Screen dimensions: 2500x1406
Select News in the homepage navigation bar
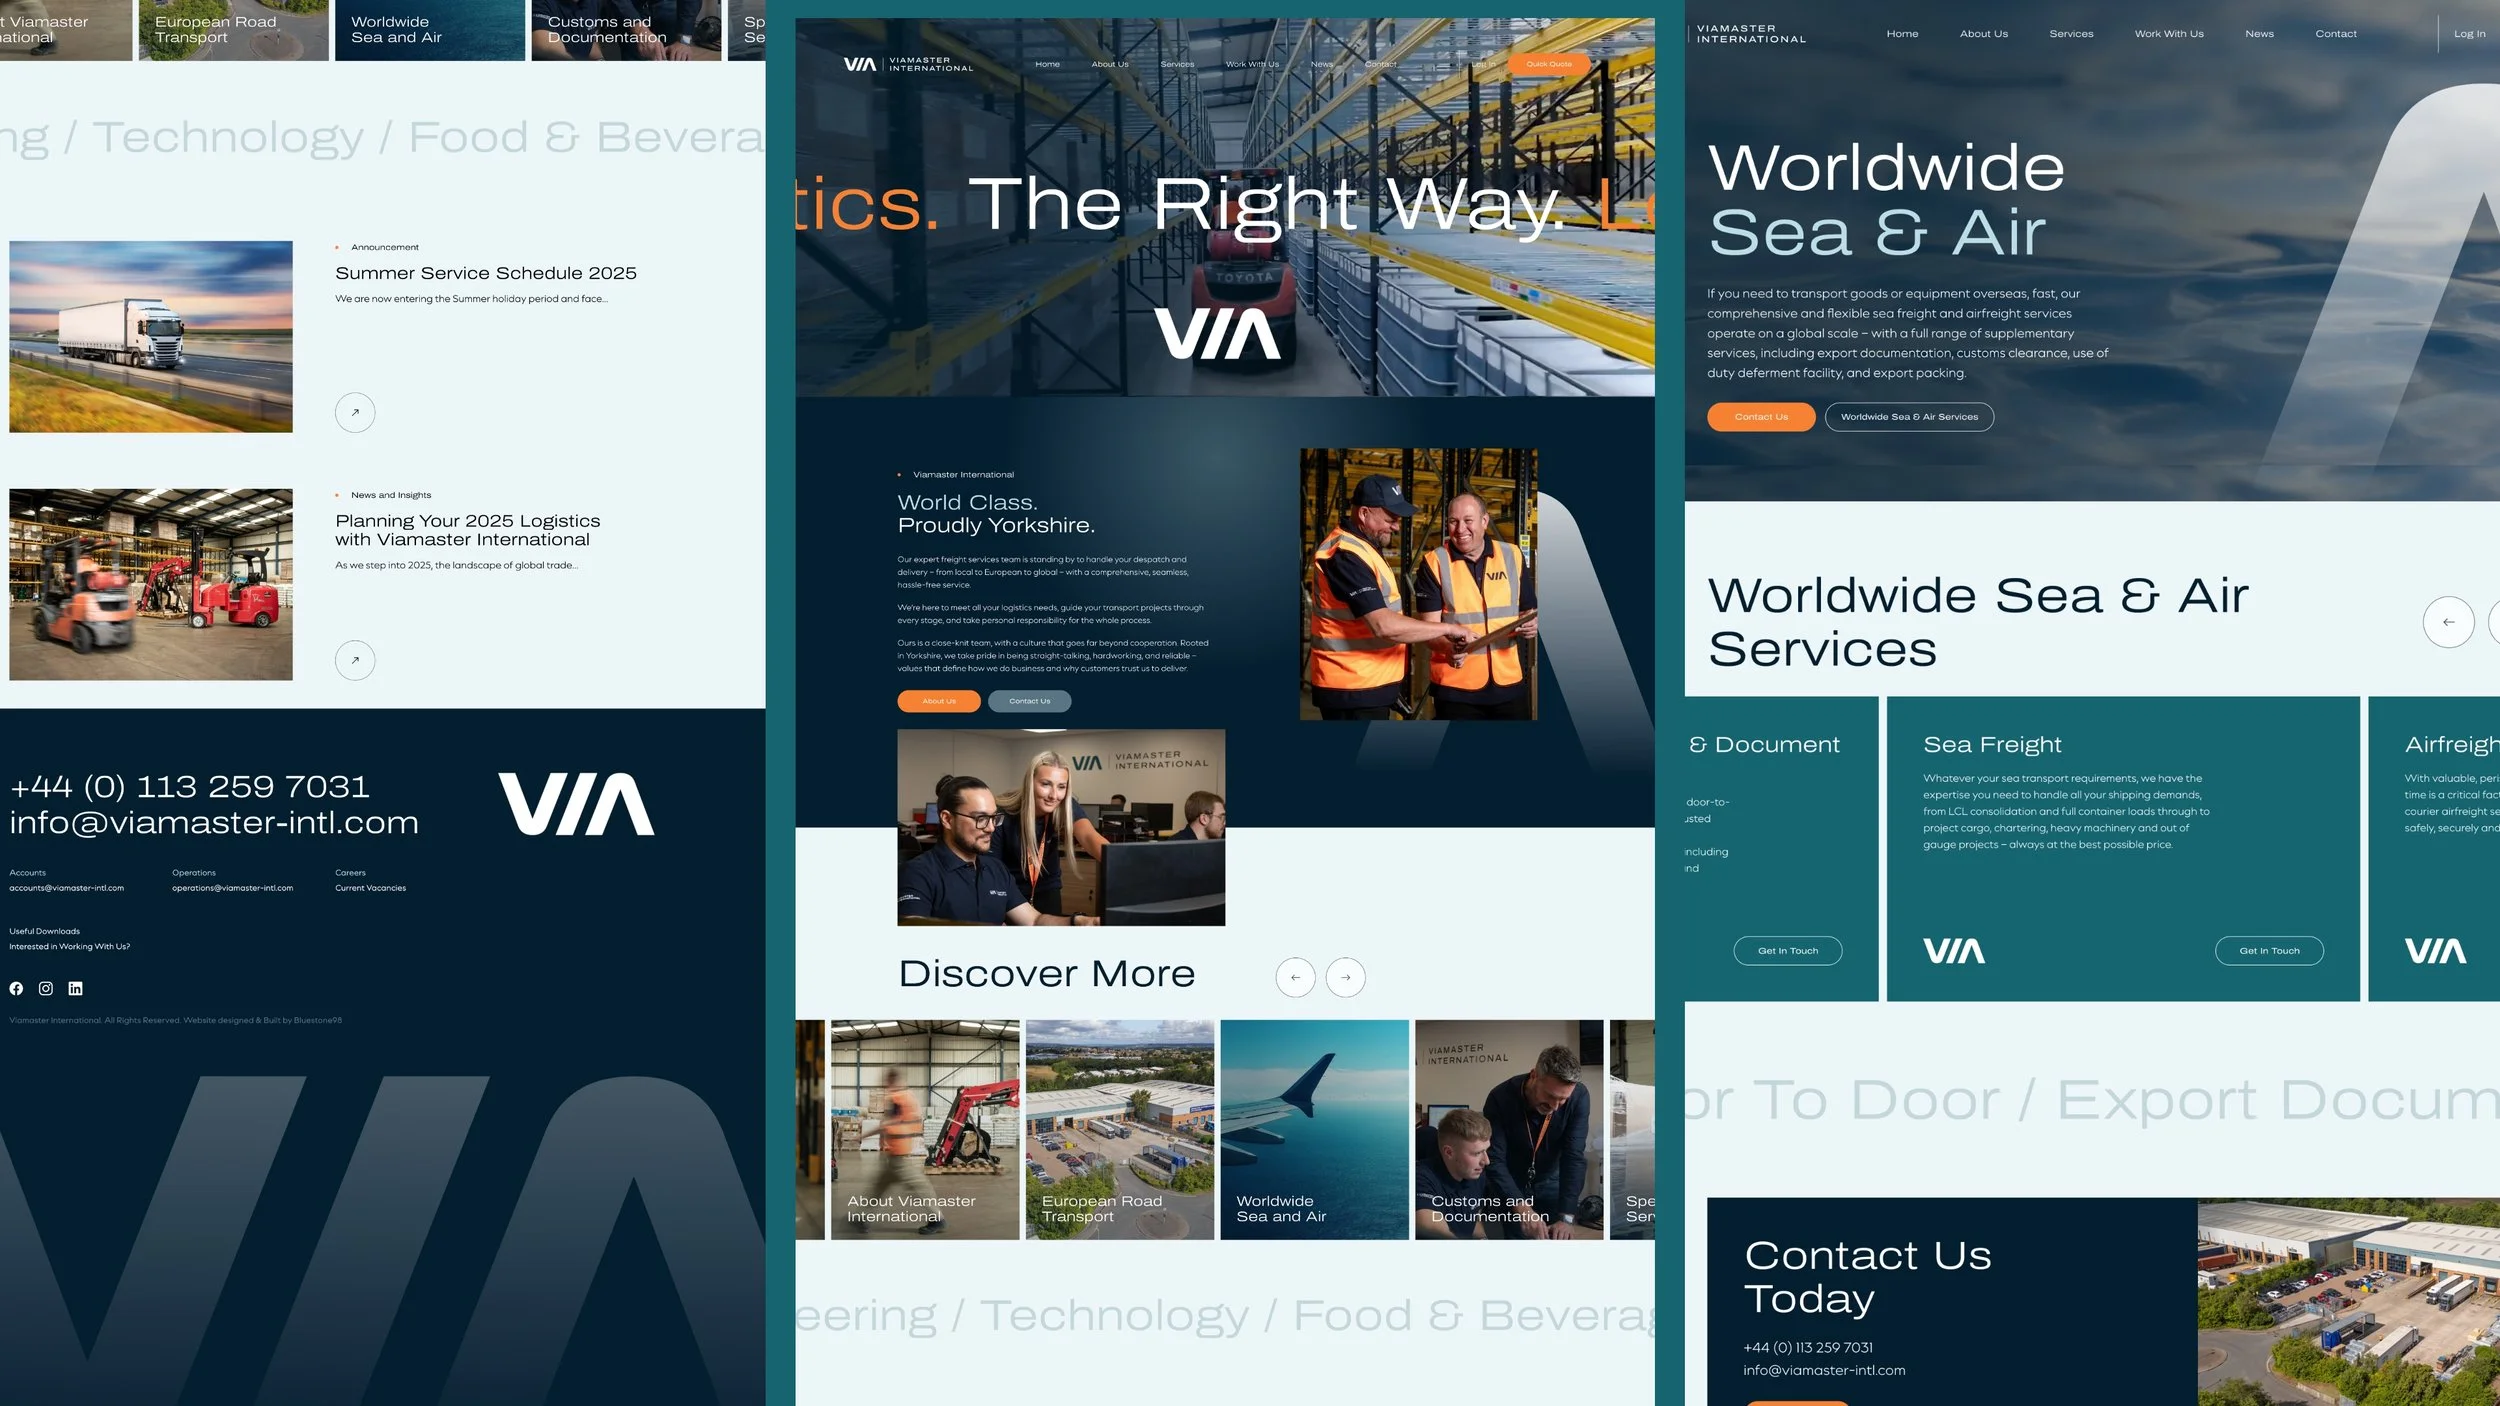1322,64
